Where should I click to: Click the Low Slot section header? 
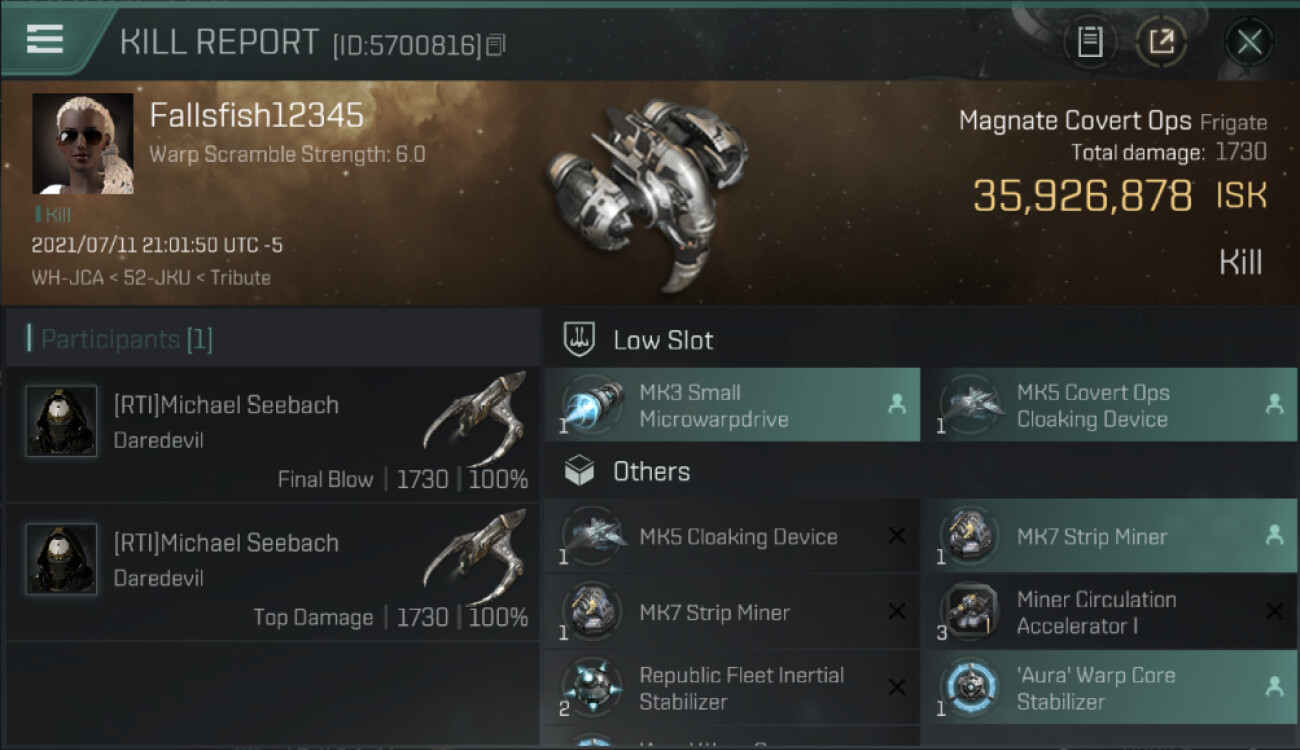[x=663, y=340]
